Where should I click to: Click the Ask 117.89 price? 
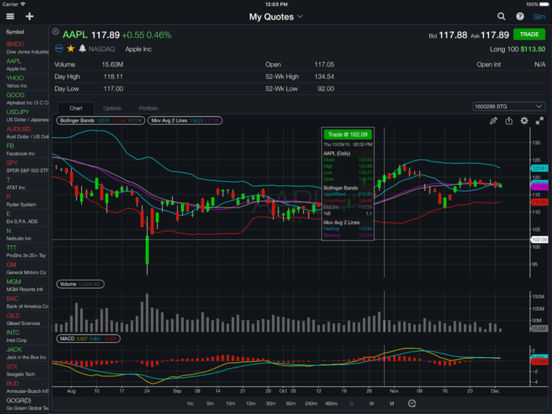(x=495, y=35)
